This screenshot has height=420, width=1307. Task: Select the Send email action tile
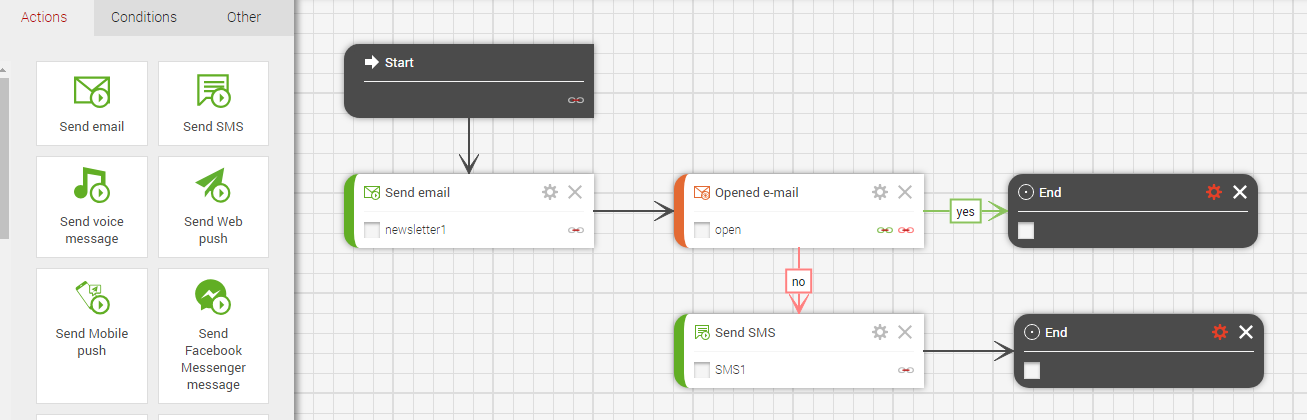coord(92,103)
